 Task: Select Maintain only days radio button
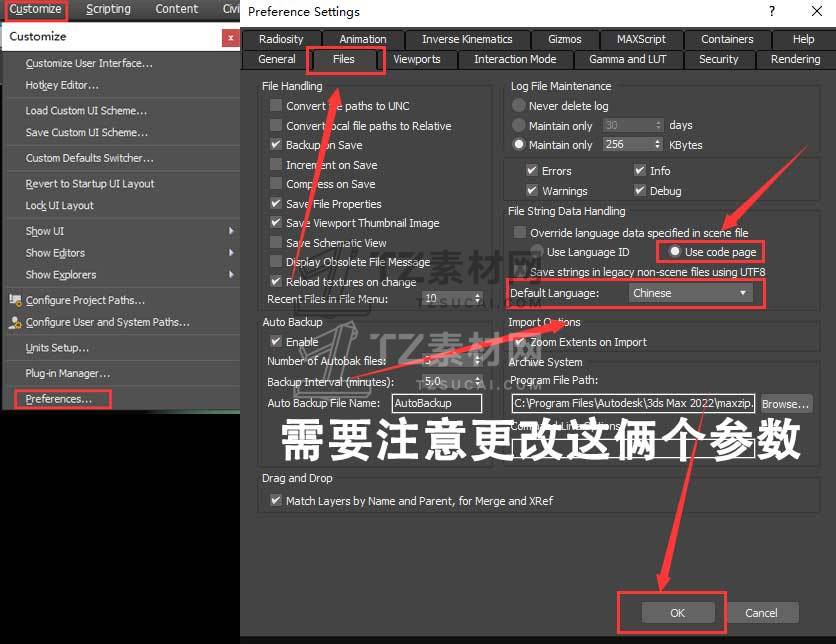518,125
